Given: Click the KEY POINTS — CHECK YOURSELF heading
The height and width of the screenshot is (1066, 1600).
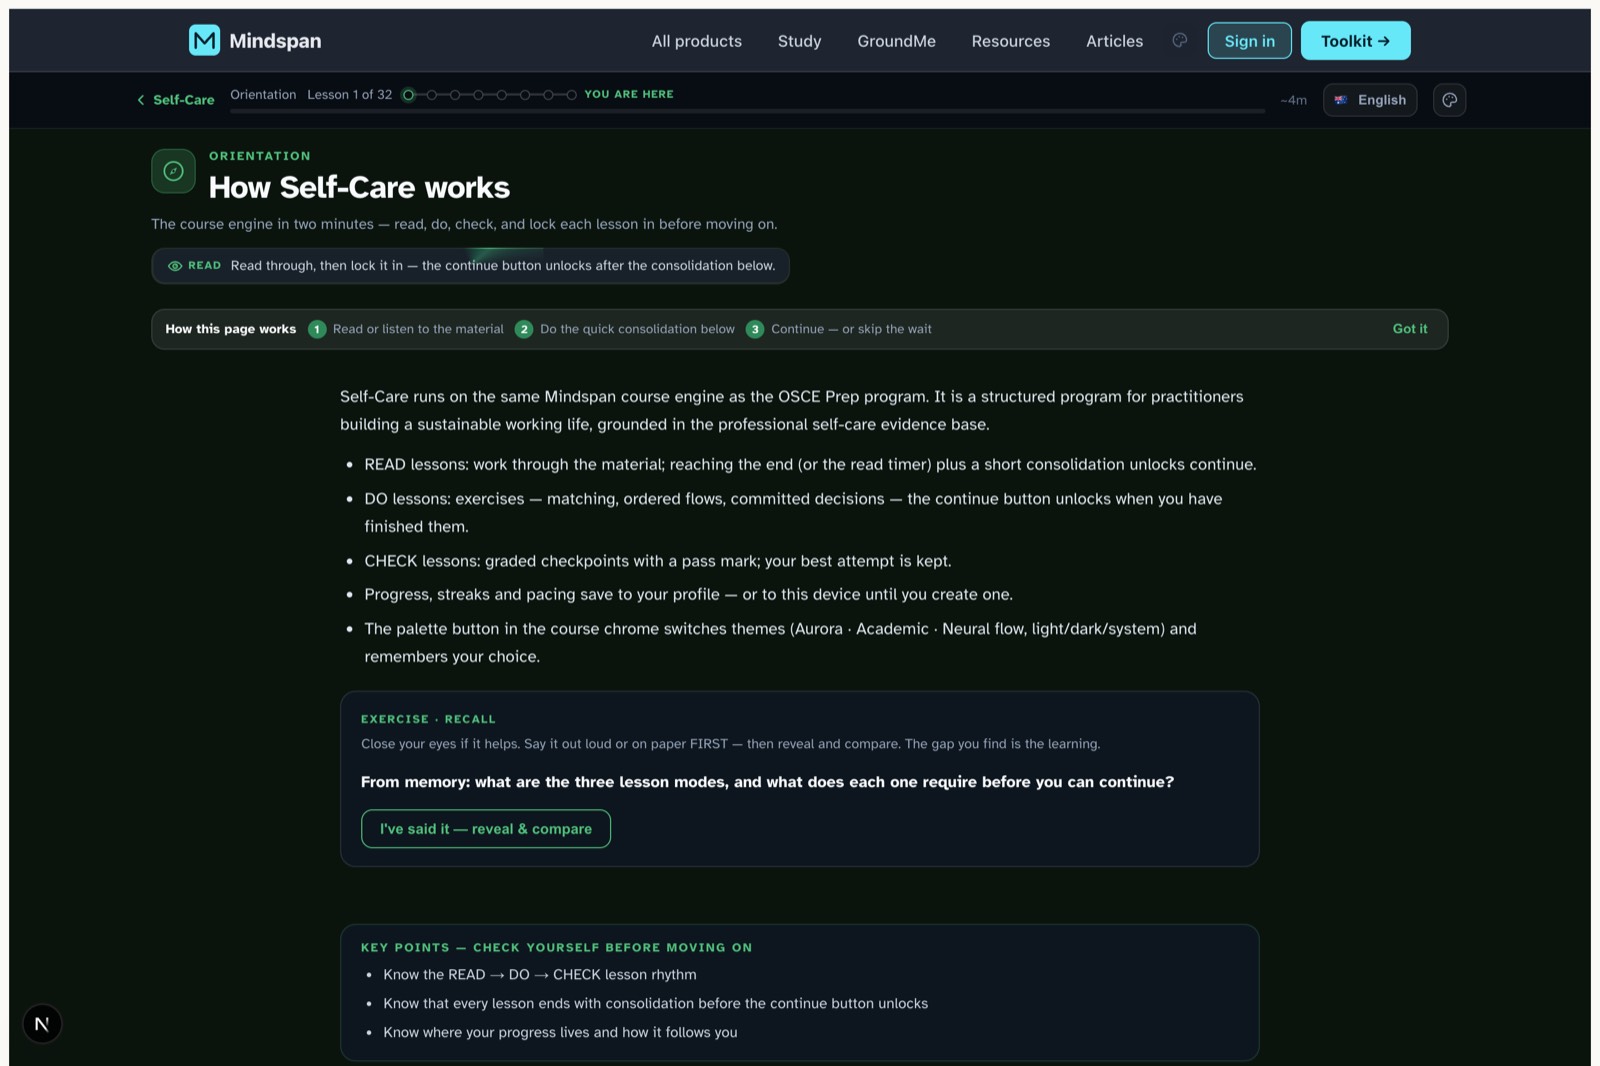Looking at the screenshot, I should click(556, 947).
